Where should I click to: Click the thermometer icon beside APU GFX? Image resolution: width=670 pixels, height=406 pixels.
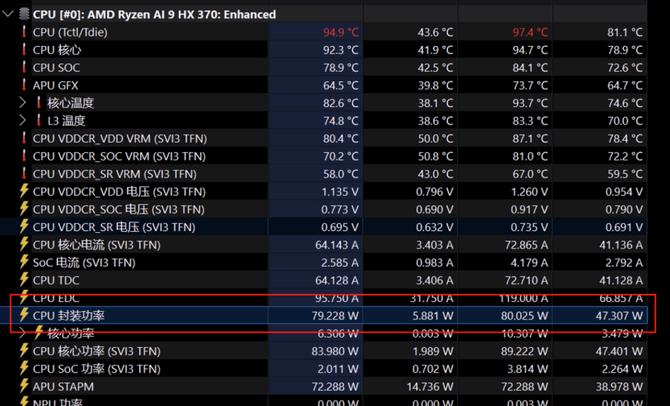(24, 86)
